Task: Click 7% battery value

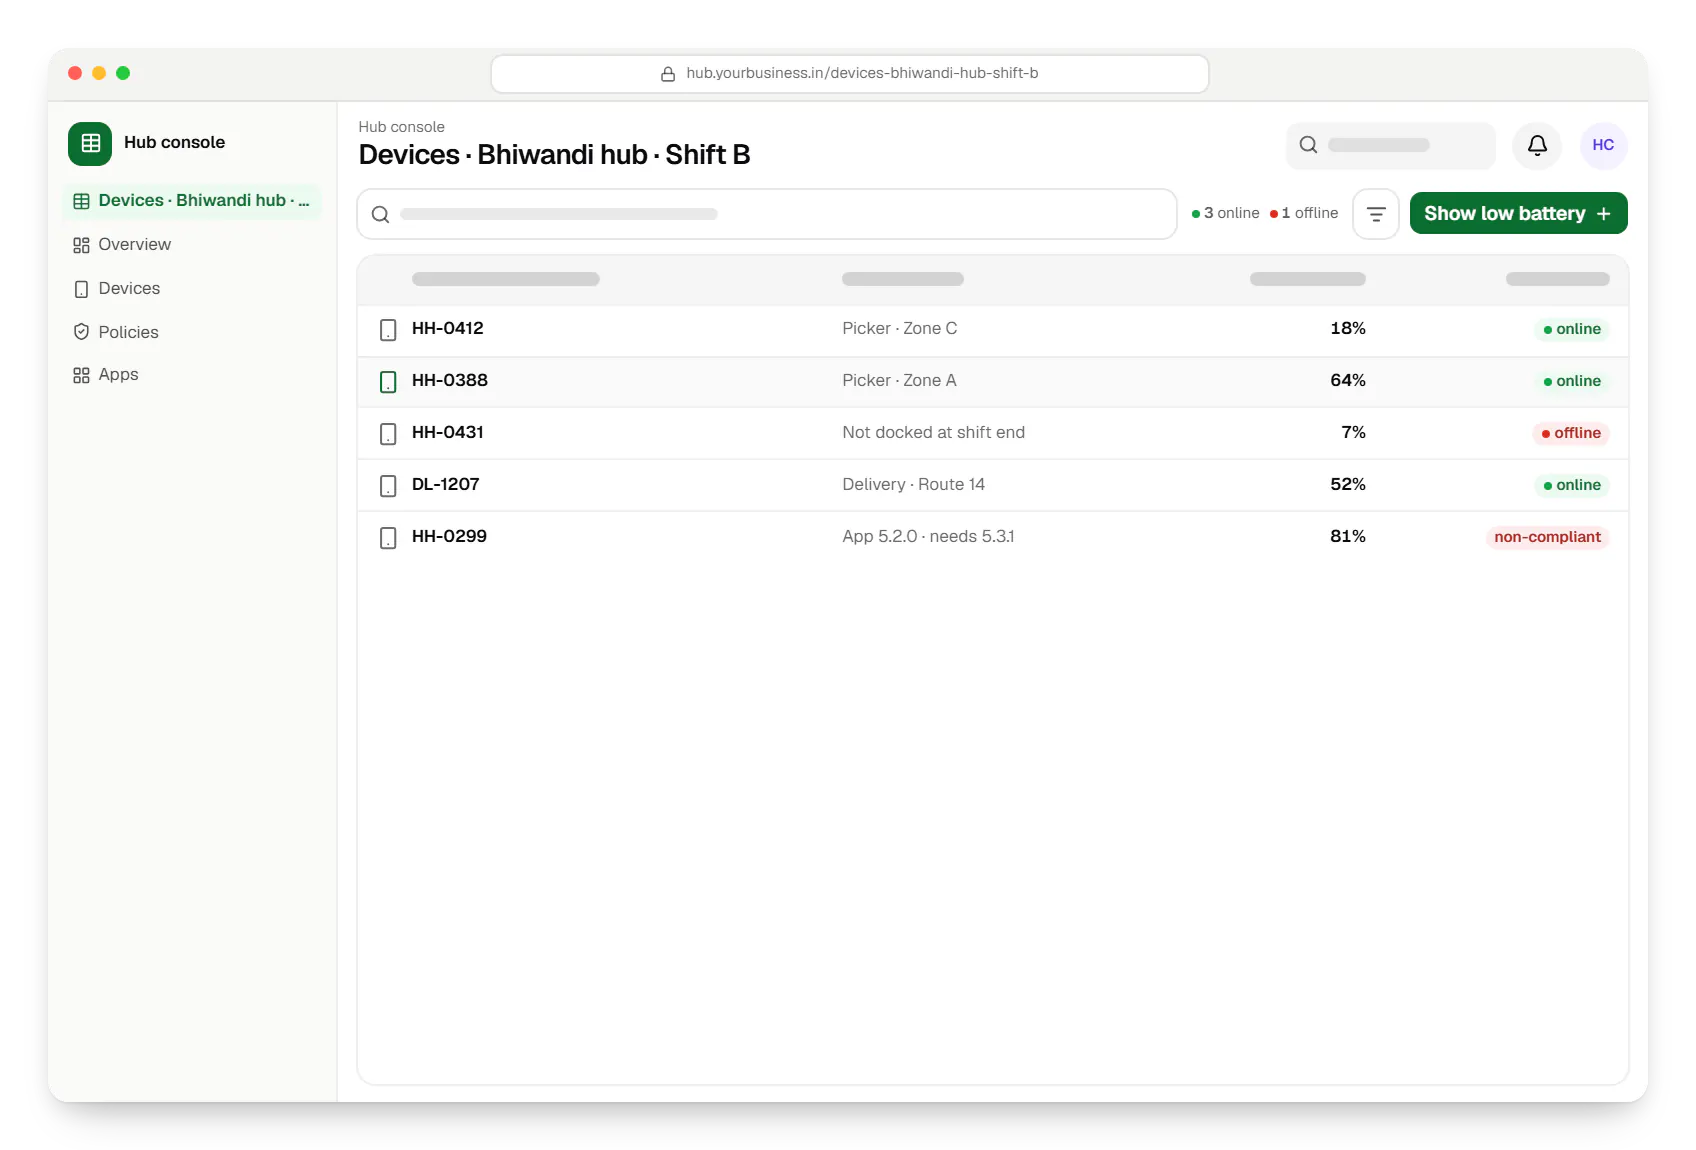Action: [x=1353, y=432]
